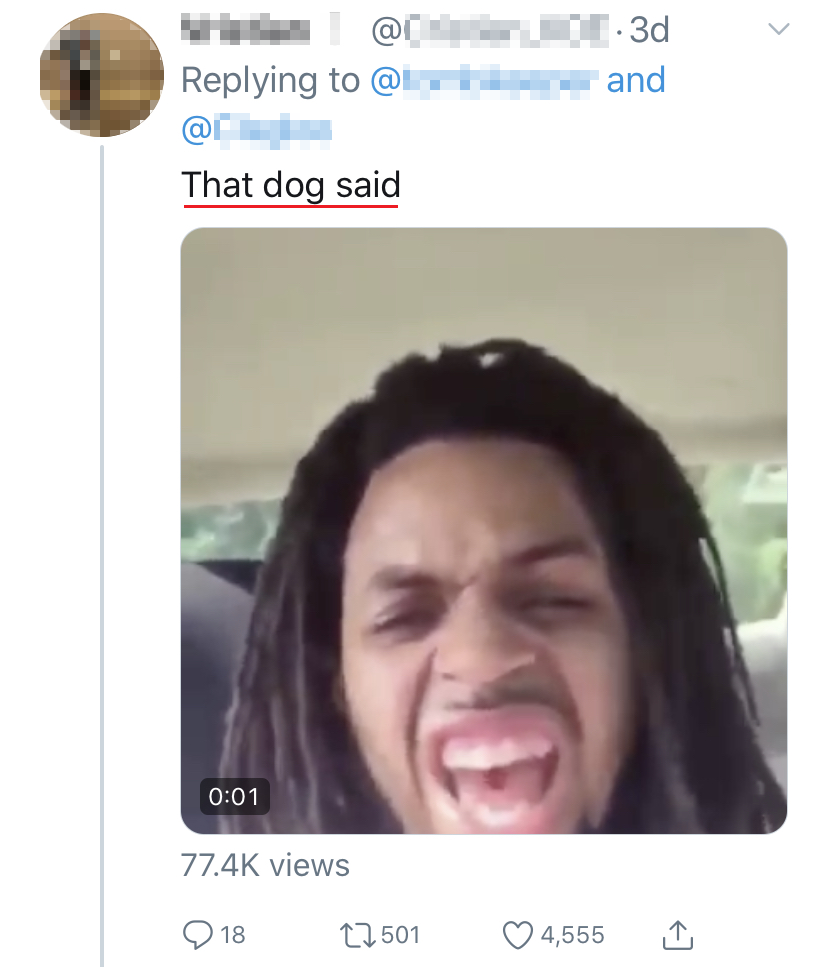
Task: Click the reply count showing 18
Action: tap(232, 935)
